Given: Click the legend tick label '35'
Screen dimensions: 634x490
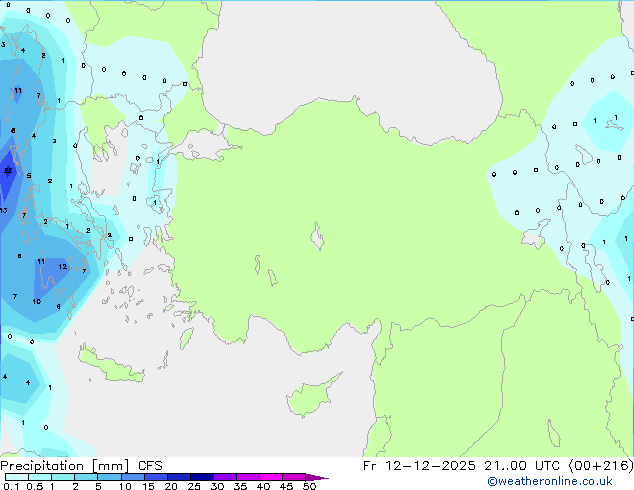Looking at the screenshot, I should click(x=240, y=486).
